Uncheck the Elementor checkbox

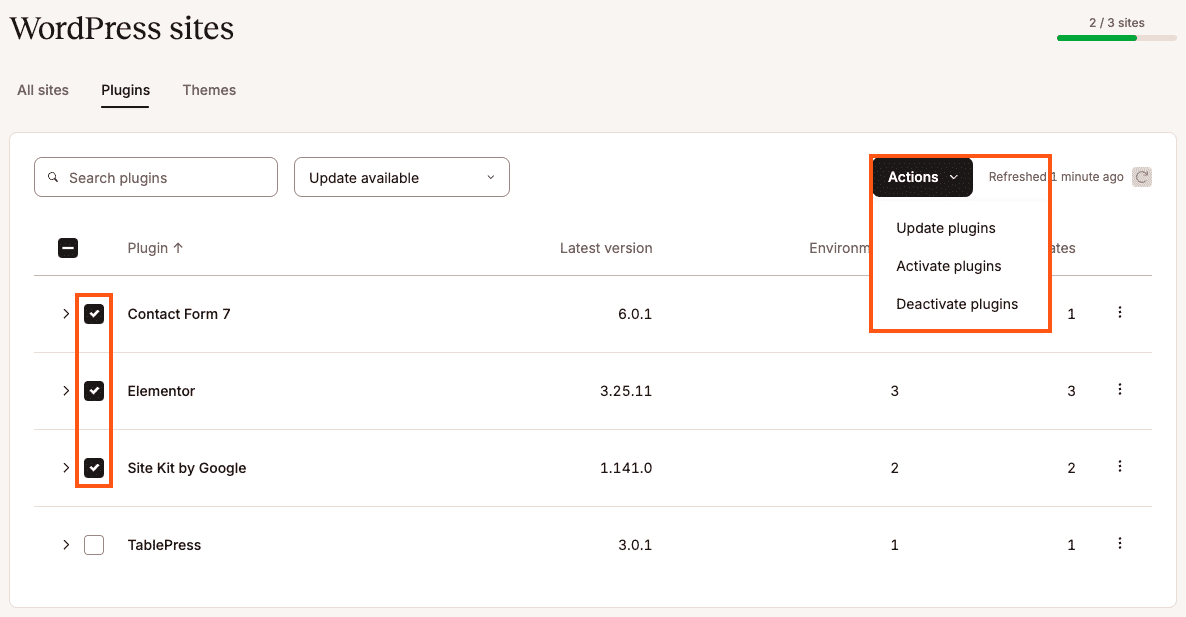[94, 391]
